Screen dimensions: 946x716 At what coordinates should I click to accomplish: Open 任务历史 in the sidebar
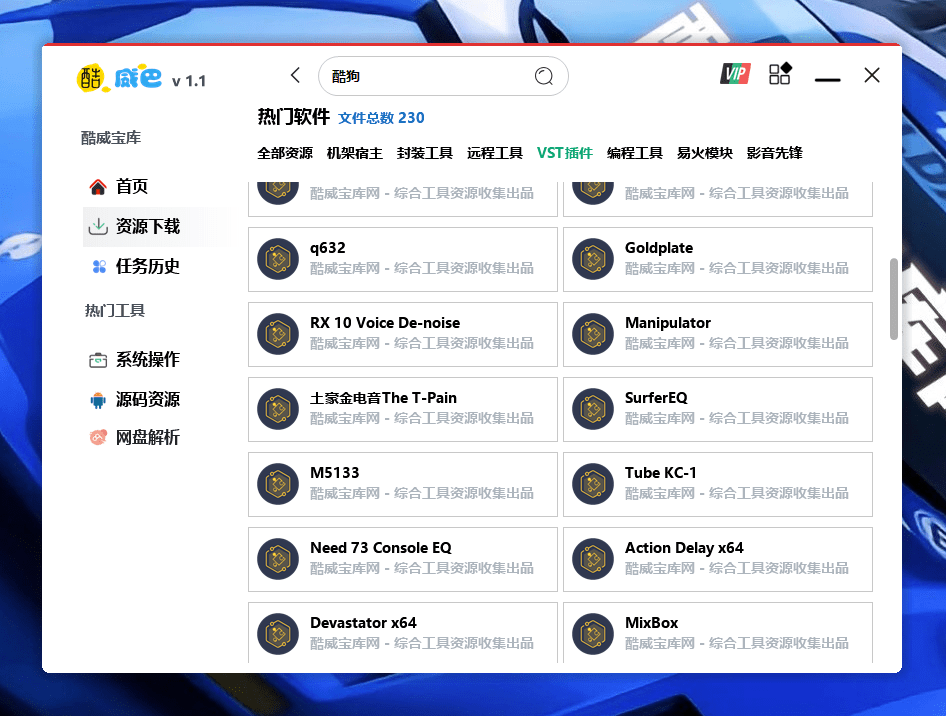tap(148, 267)
